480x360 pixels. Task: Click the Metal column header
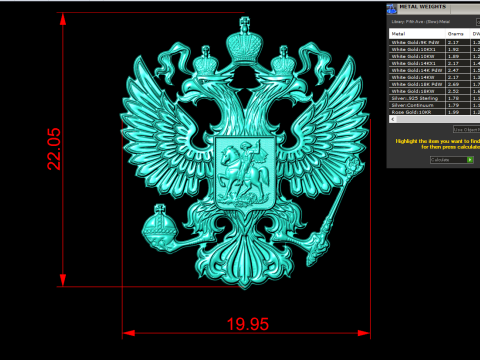click(x=417, y=34)
